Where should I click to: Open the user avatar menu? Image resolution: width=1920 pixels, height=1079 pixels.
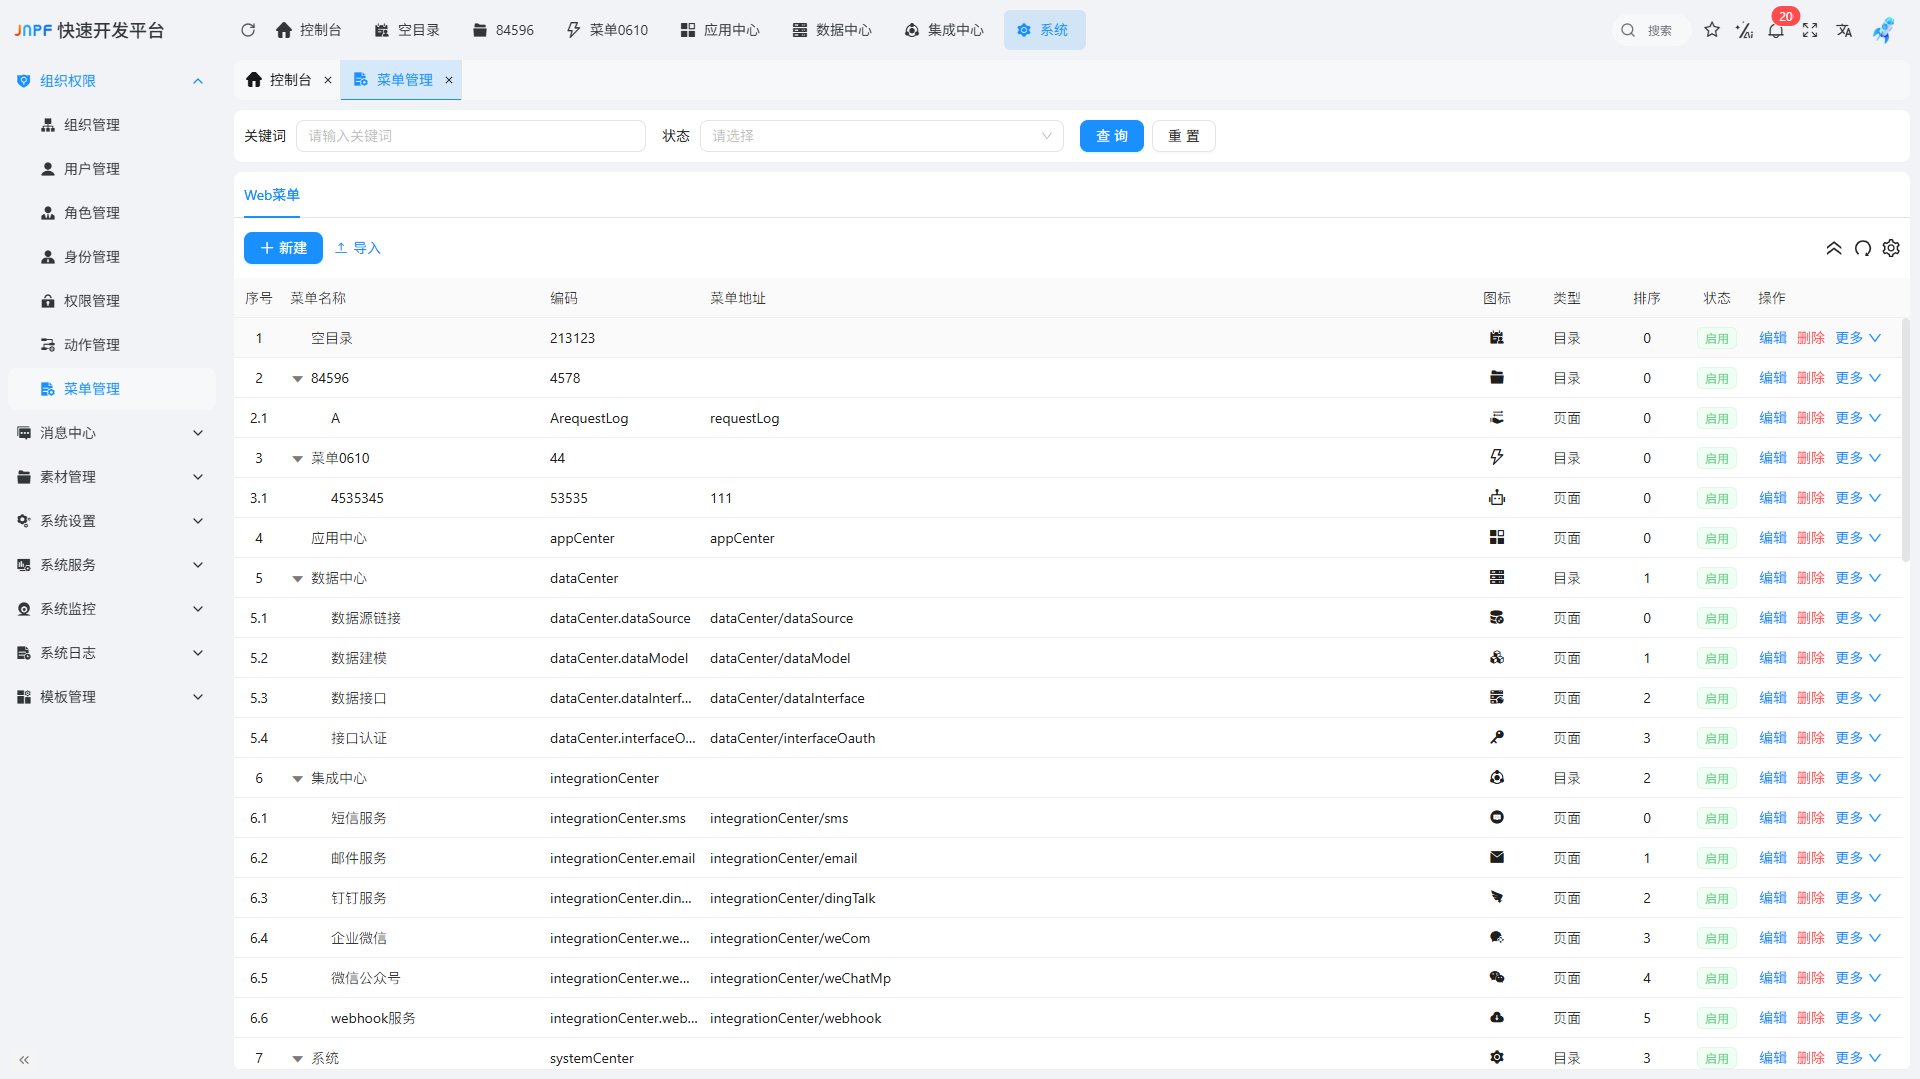1883,30
